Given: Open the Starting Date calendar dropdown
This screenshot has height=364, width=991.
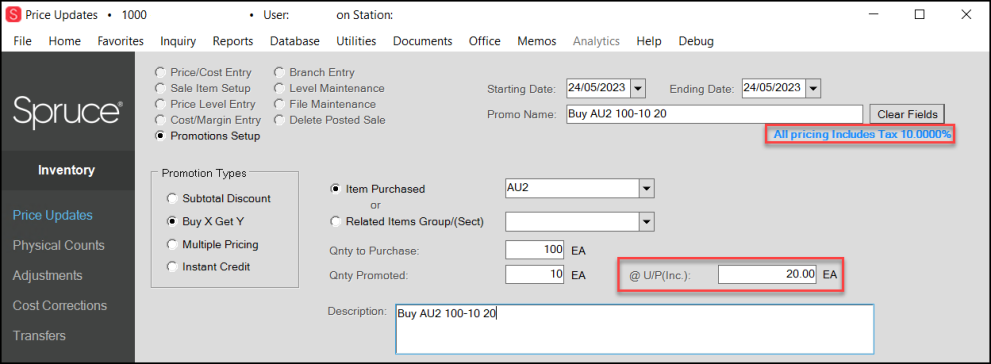Looking at the screenshot, I should [x=638, y=88].
